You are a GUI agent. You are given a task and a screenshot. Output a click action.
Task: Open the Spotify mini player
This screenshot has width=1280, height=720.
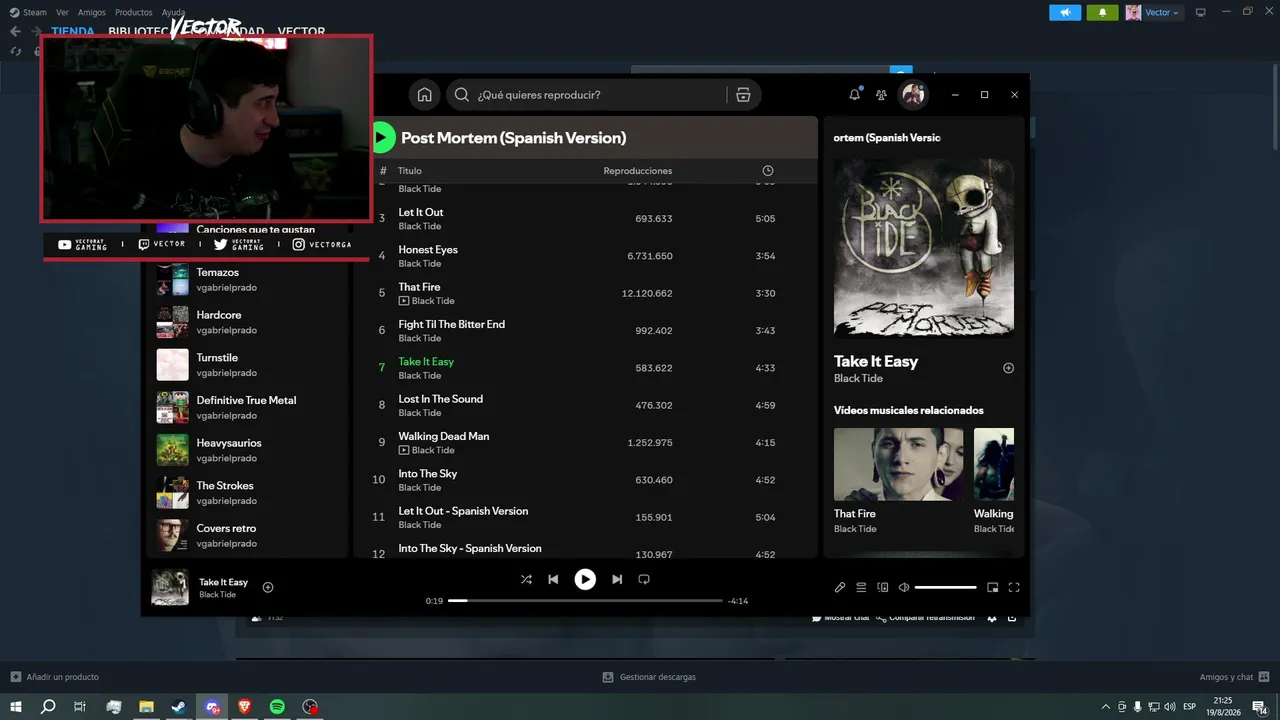(x=993, y=587)
